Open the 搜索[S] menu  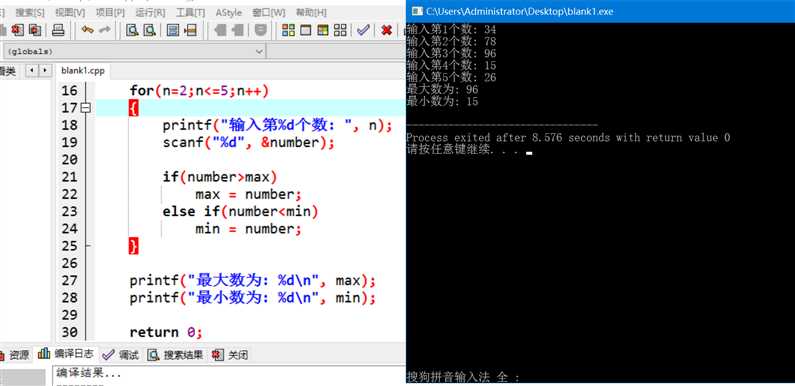tap(30, 12)
